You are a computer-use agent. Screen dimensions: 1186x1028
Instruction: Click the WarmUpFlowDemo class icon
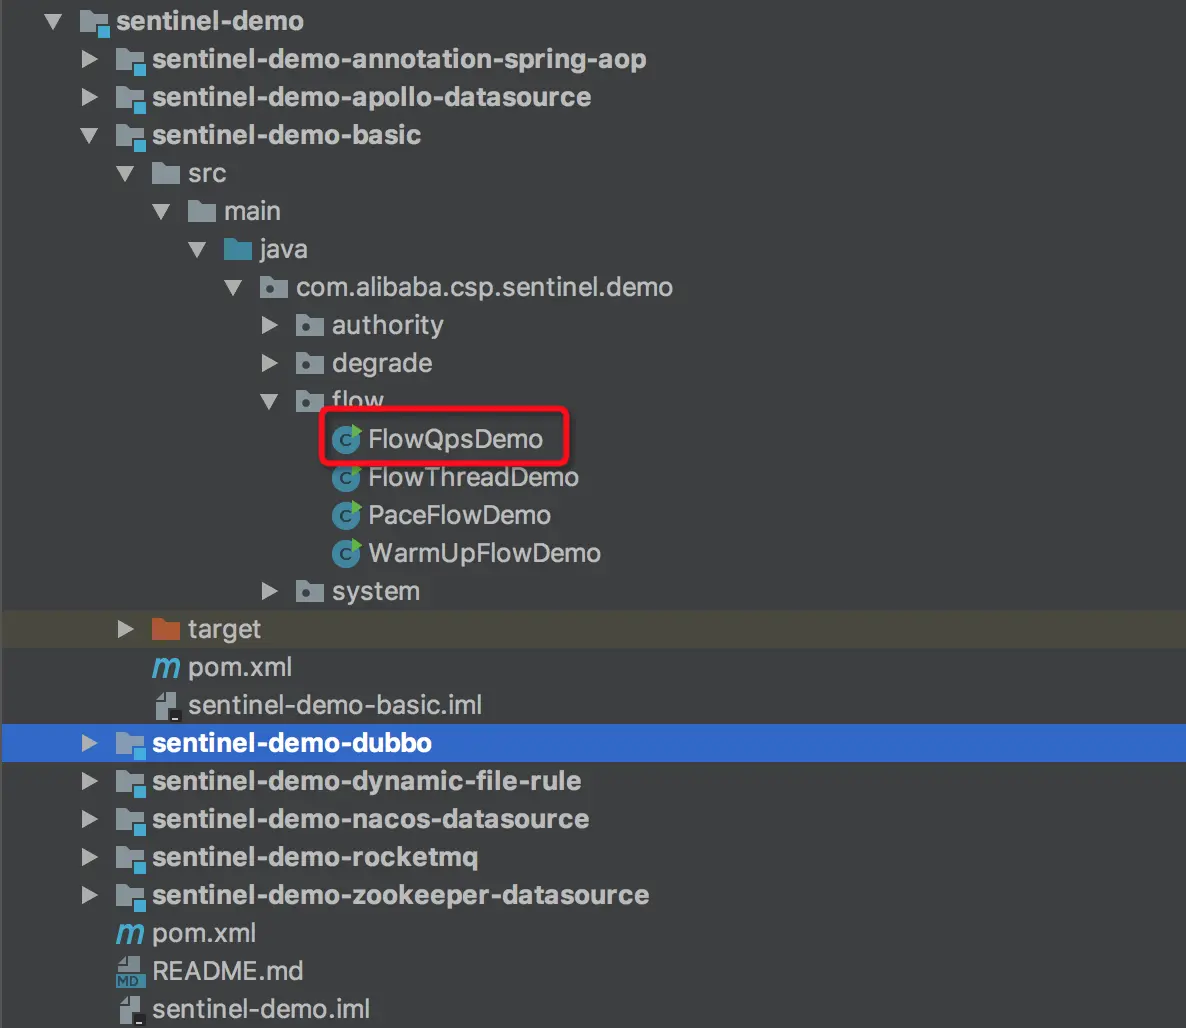coord(345,553)
